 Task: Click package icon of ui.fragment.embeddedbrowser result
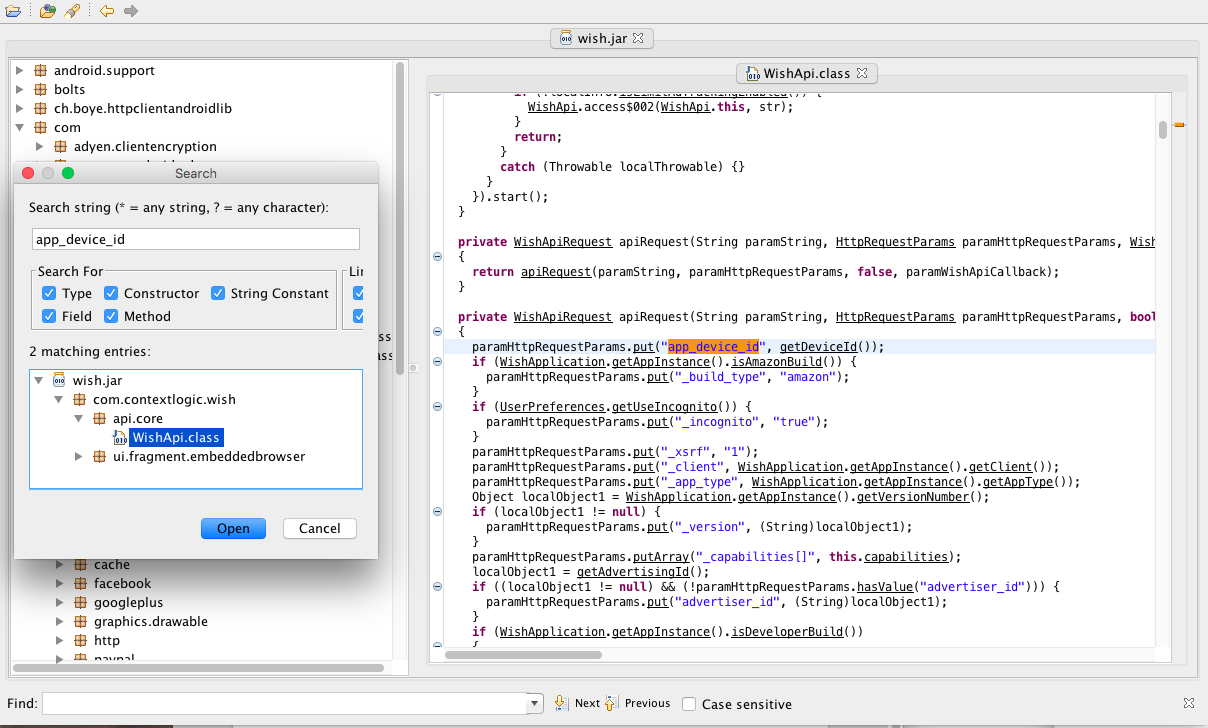99,457
